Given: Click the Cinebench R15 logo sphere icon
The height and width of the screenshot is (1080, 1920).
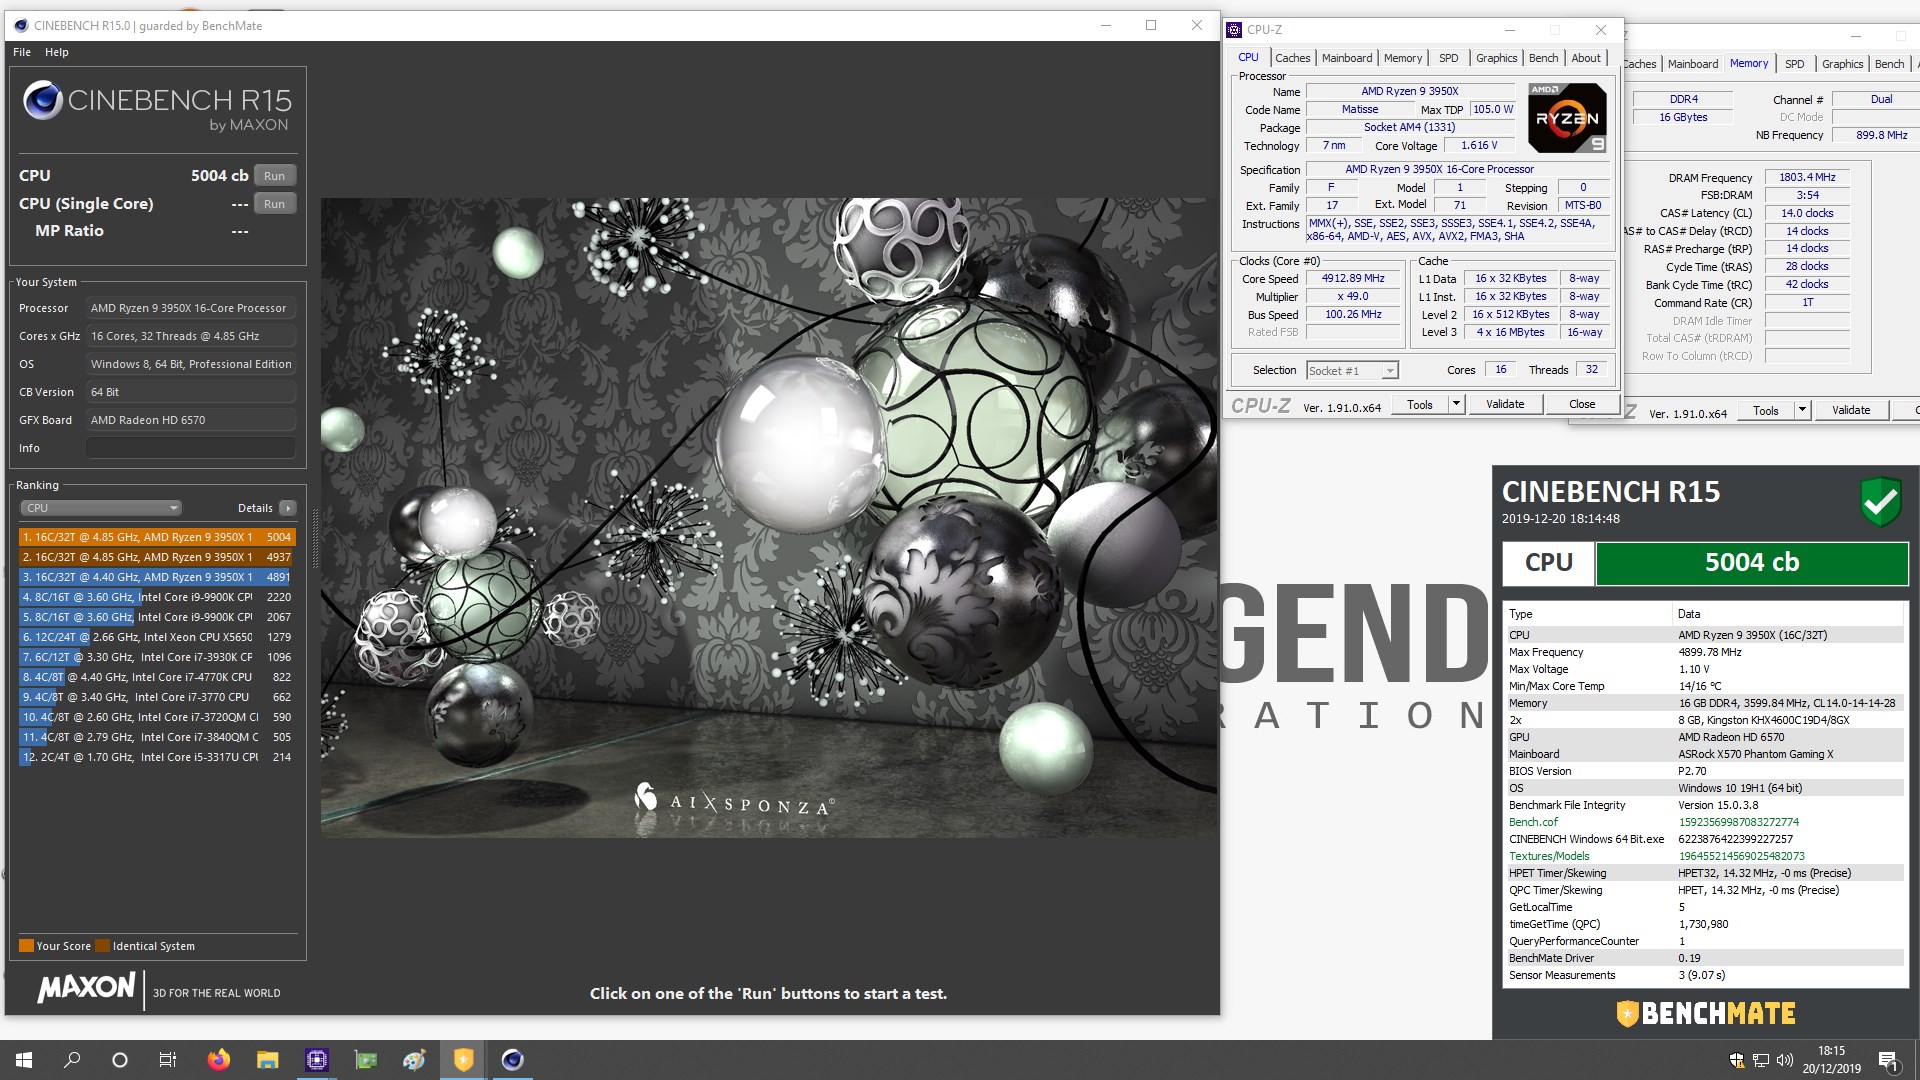Looking at the screenshot, I should (x=42, y=100).
